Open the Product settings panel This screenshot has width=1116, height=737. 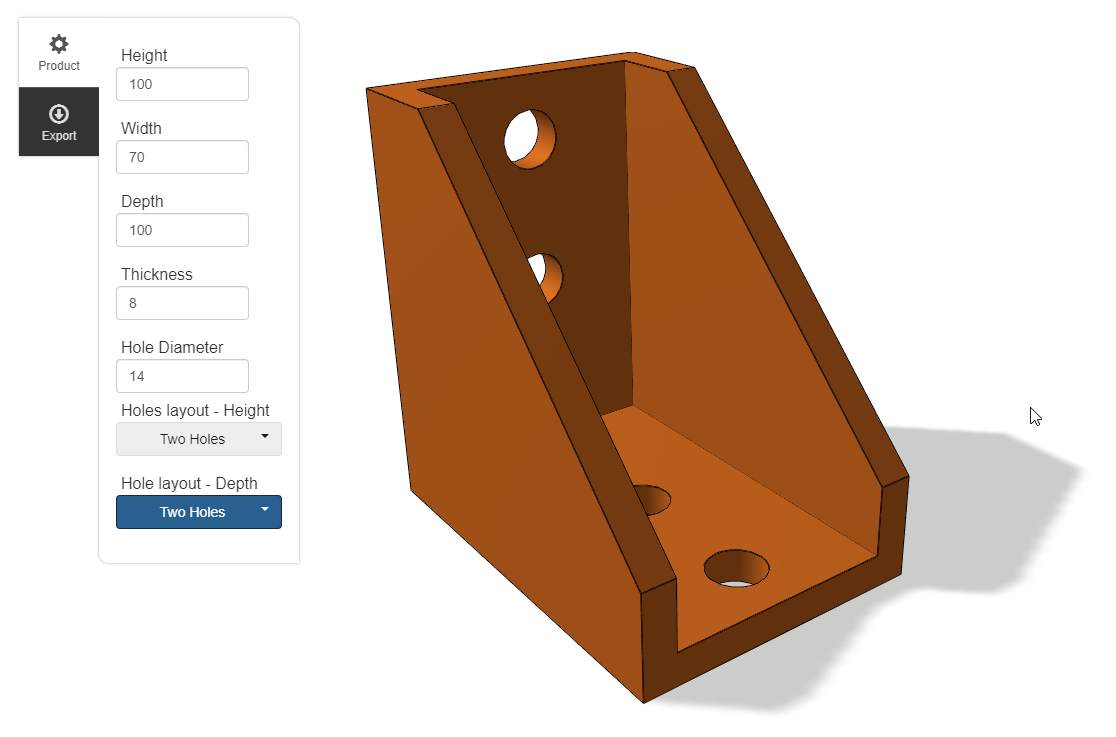(x=58, y=50)
